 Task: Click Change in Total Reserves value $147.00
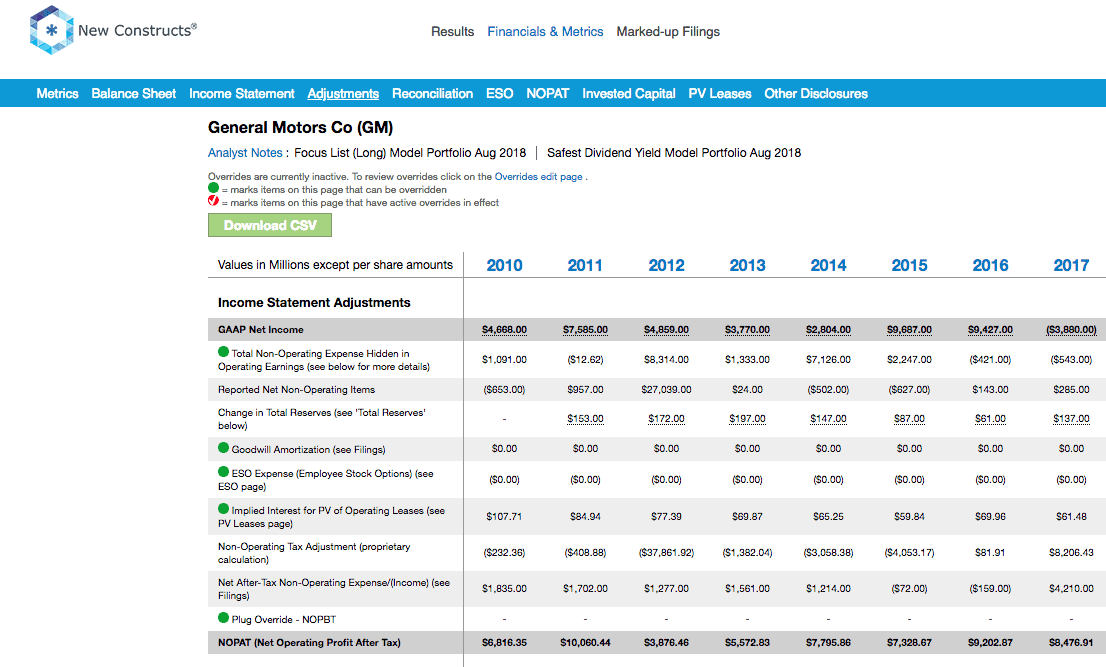tap(828, 419)
